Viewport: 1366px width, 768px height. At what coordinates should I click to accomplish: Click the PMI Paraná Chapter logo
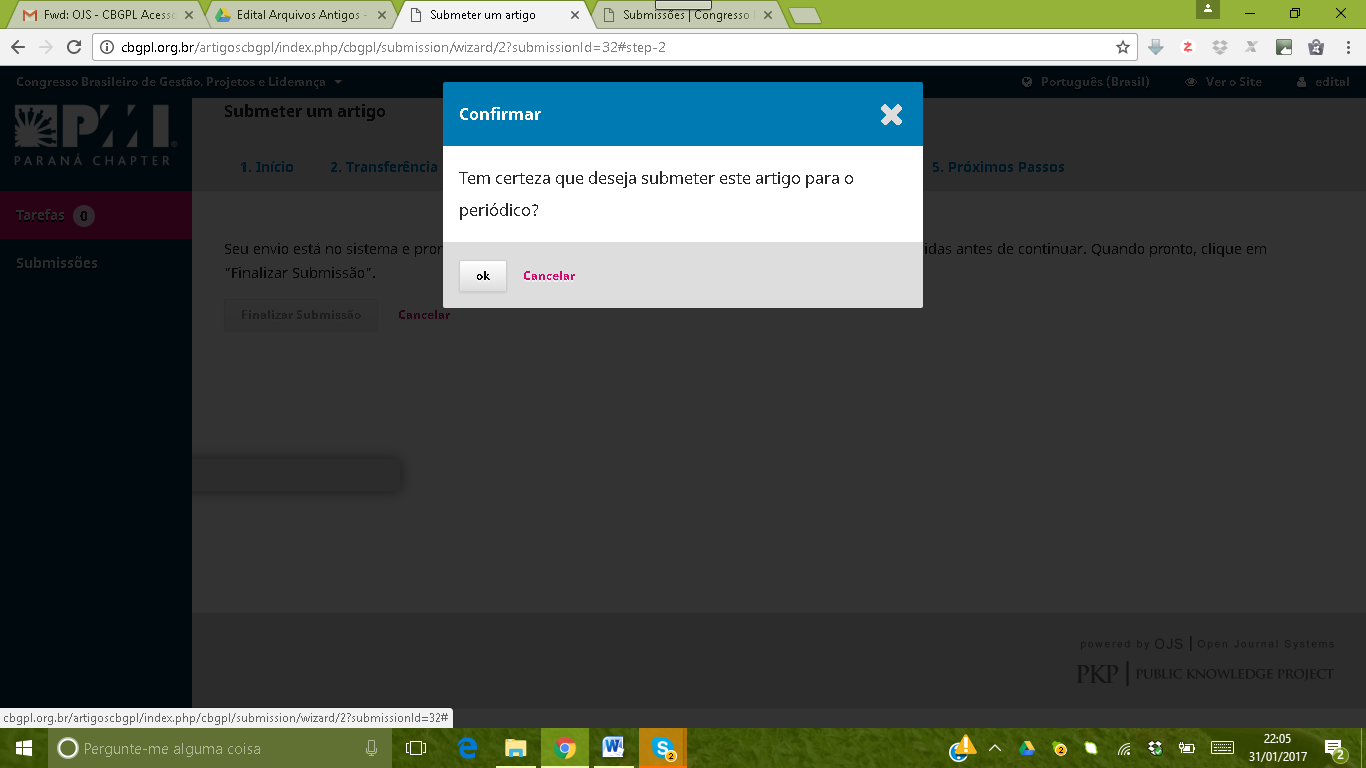point(96,134)
